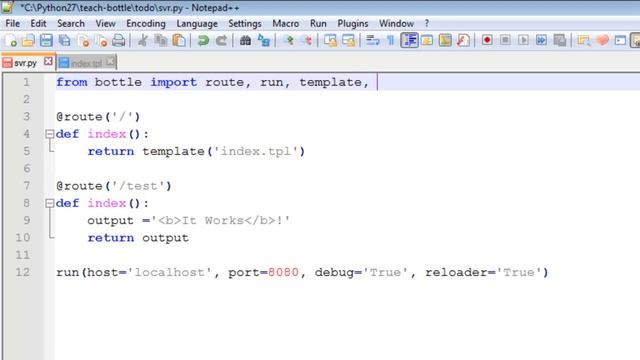Viewport: 640px width, 360px height.
Task: Switch to the svr.py tab
Action: (x=25, y=63)
